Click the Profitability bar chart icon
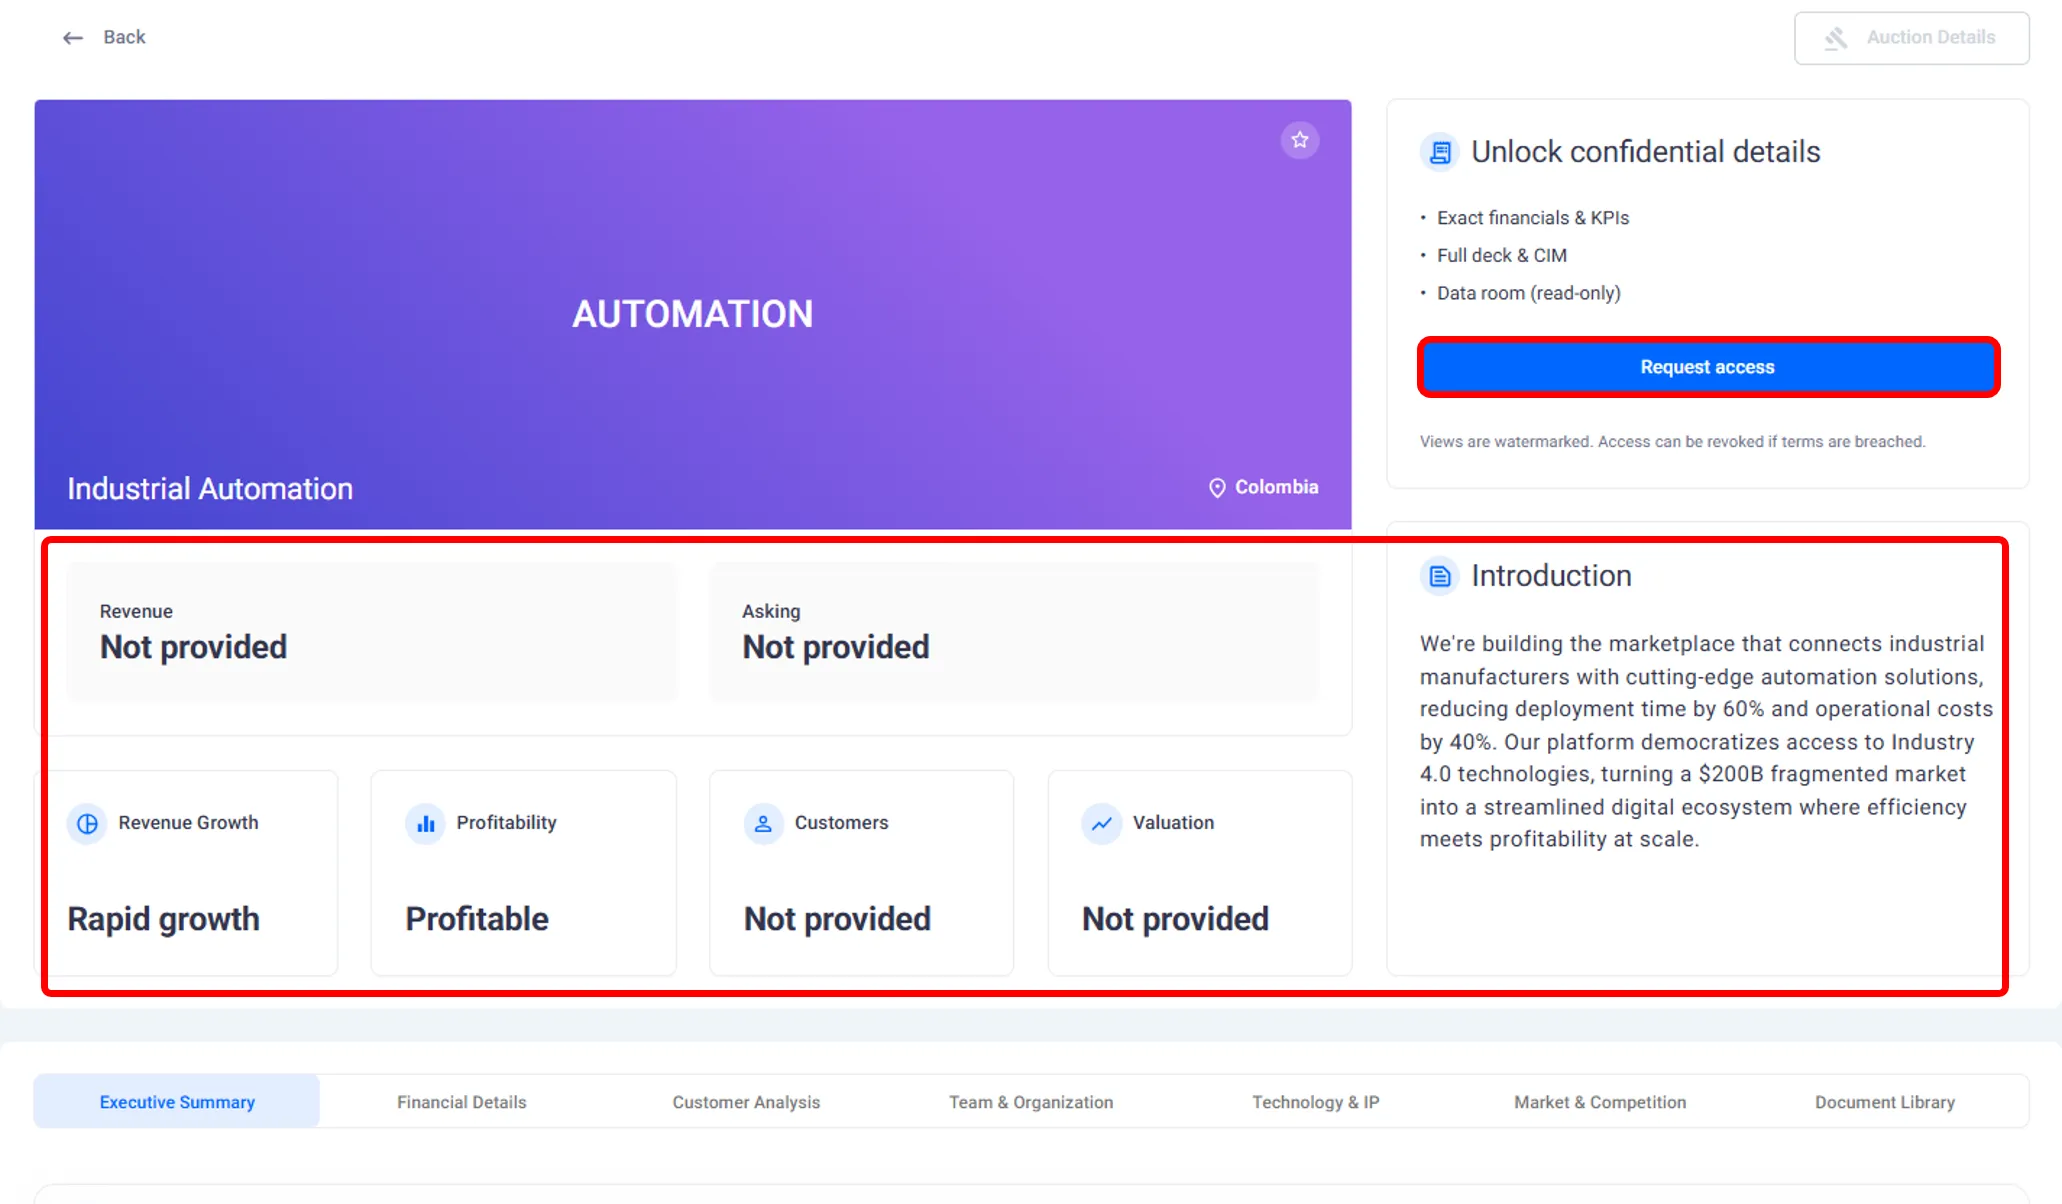 [x=425, y=823]
